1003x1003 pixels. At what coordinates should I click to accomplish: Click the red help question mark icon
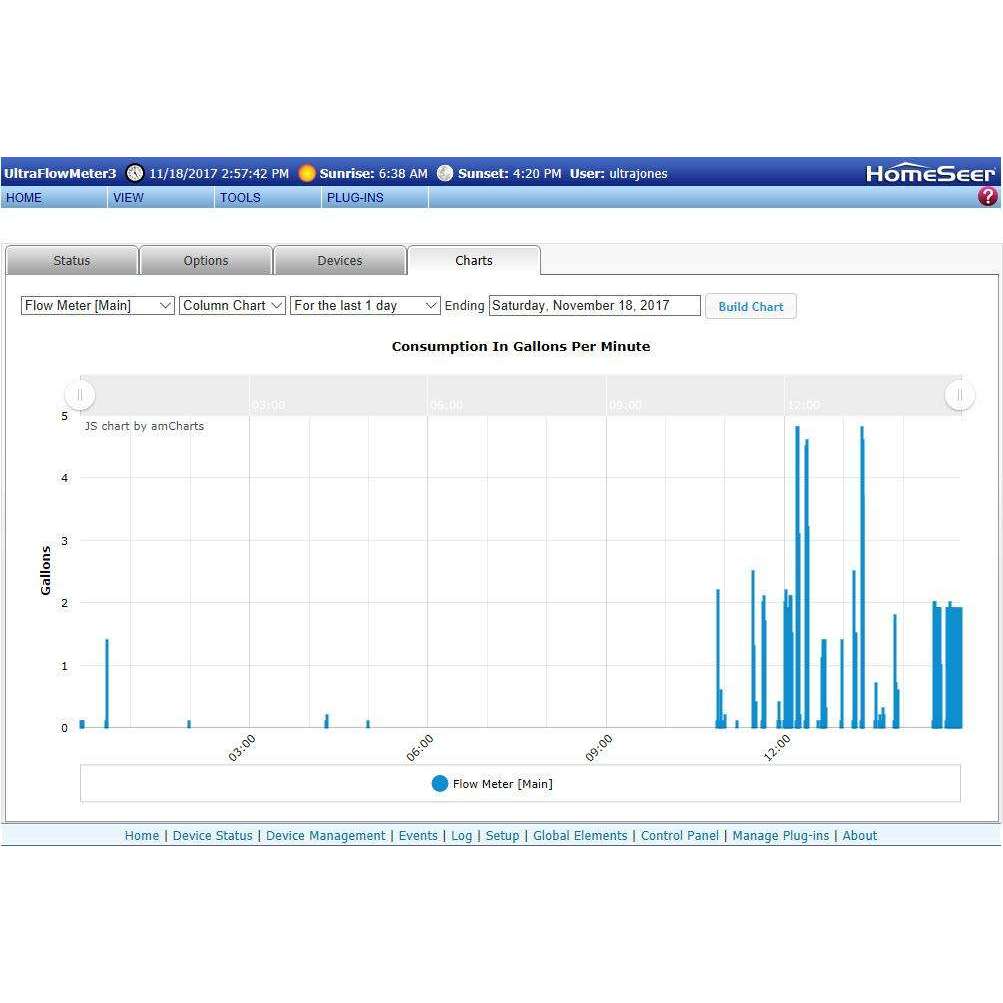tap(987, 197)
